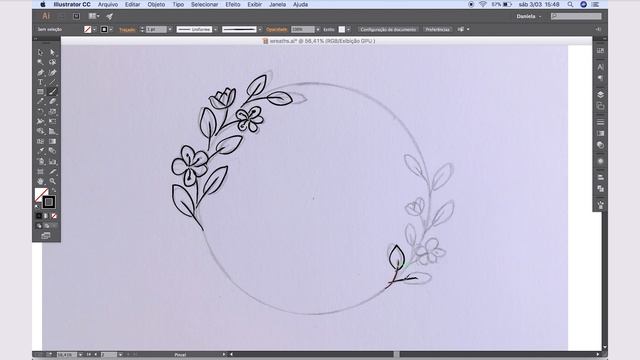Screen dimensions: 640x360
Task: Set paint mode to None
Action: (x=54, y=216)
